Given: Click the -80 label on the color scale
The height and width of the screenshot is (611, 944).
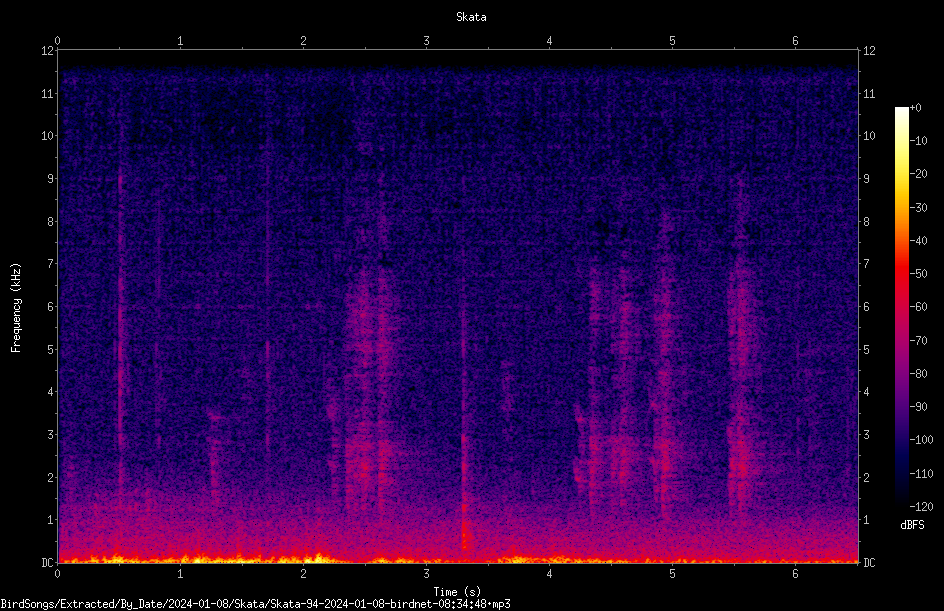Looking at the screenshot, I should point(919,373).
